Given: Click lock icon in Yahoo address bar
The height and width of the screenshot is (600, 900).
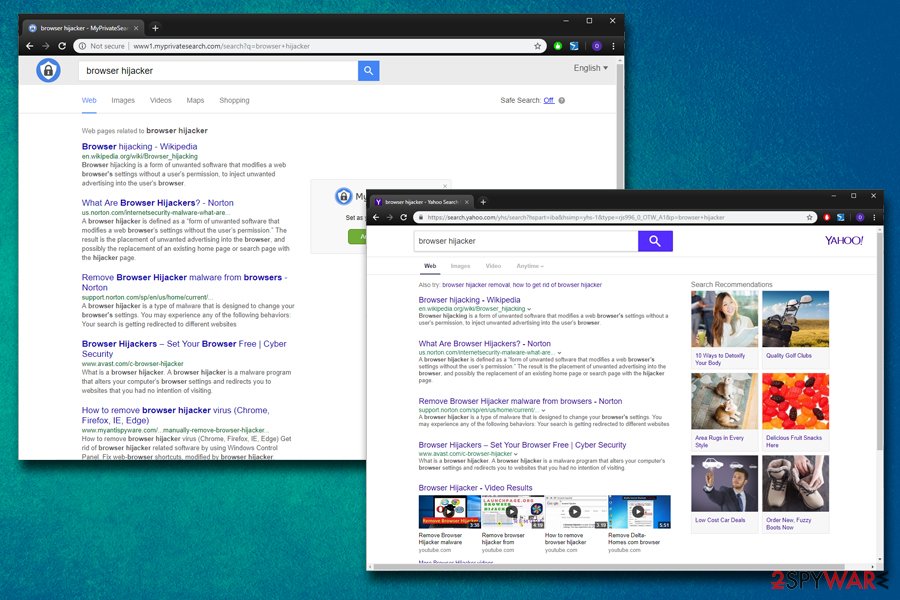Looking at the screenshot, I should tap(420, 218).
